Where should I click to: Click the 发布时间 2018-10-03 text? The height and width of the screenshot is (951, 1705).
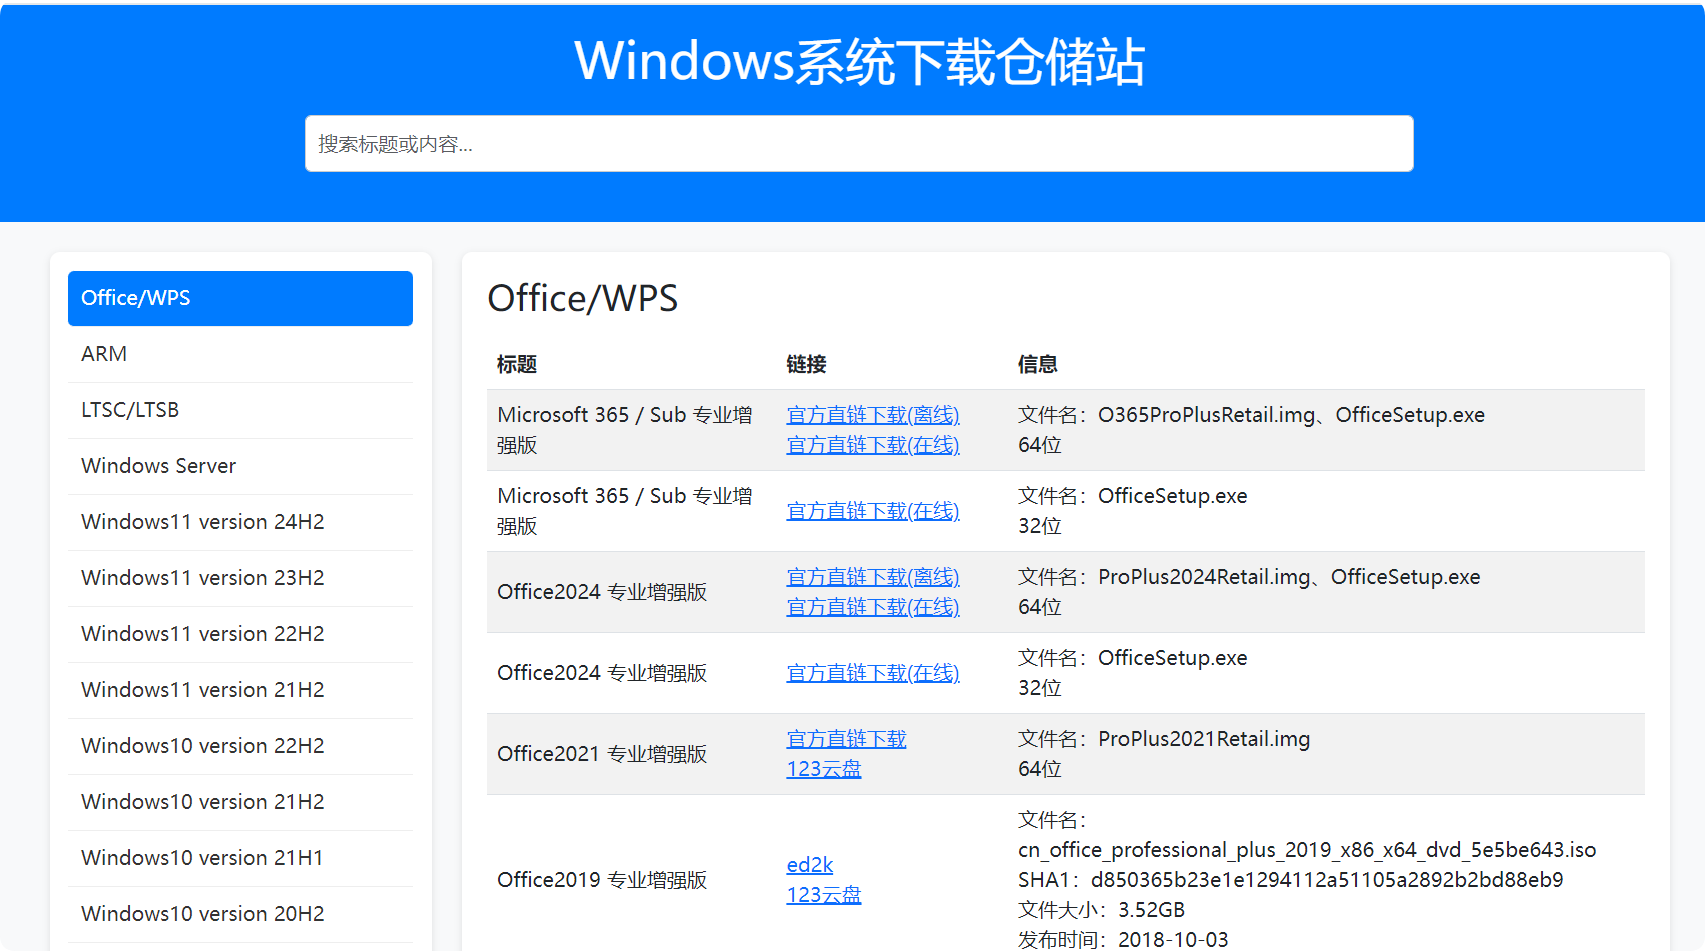click(x=1123, y=939)
